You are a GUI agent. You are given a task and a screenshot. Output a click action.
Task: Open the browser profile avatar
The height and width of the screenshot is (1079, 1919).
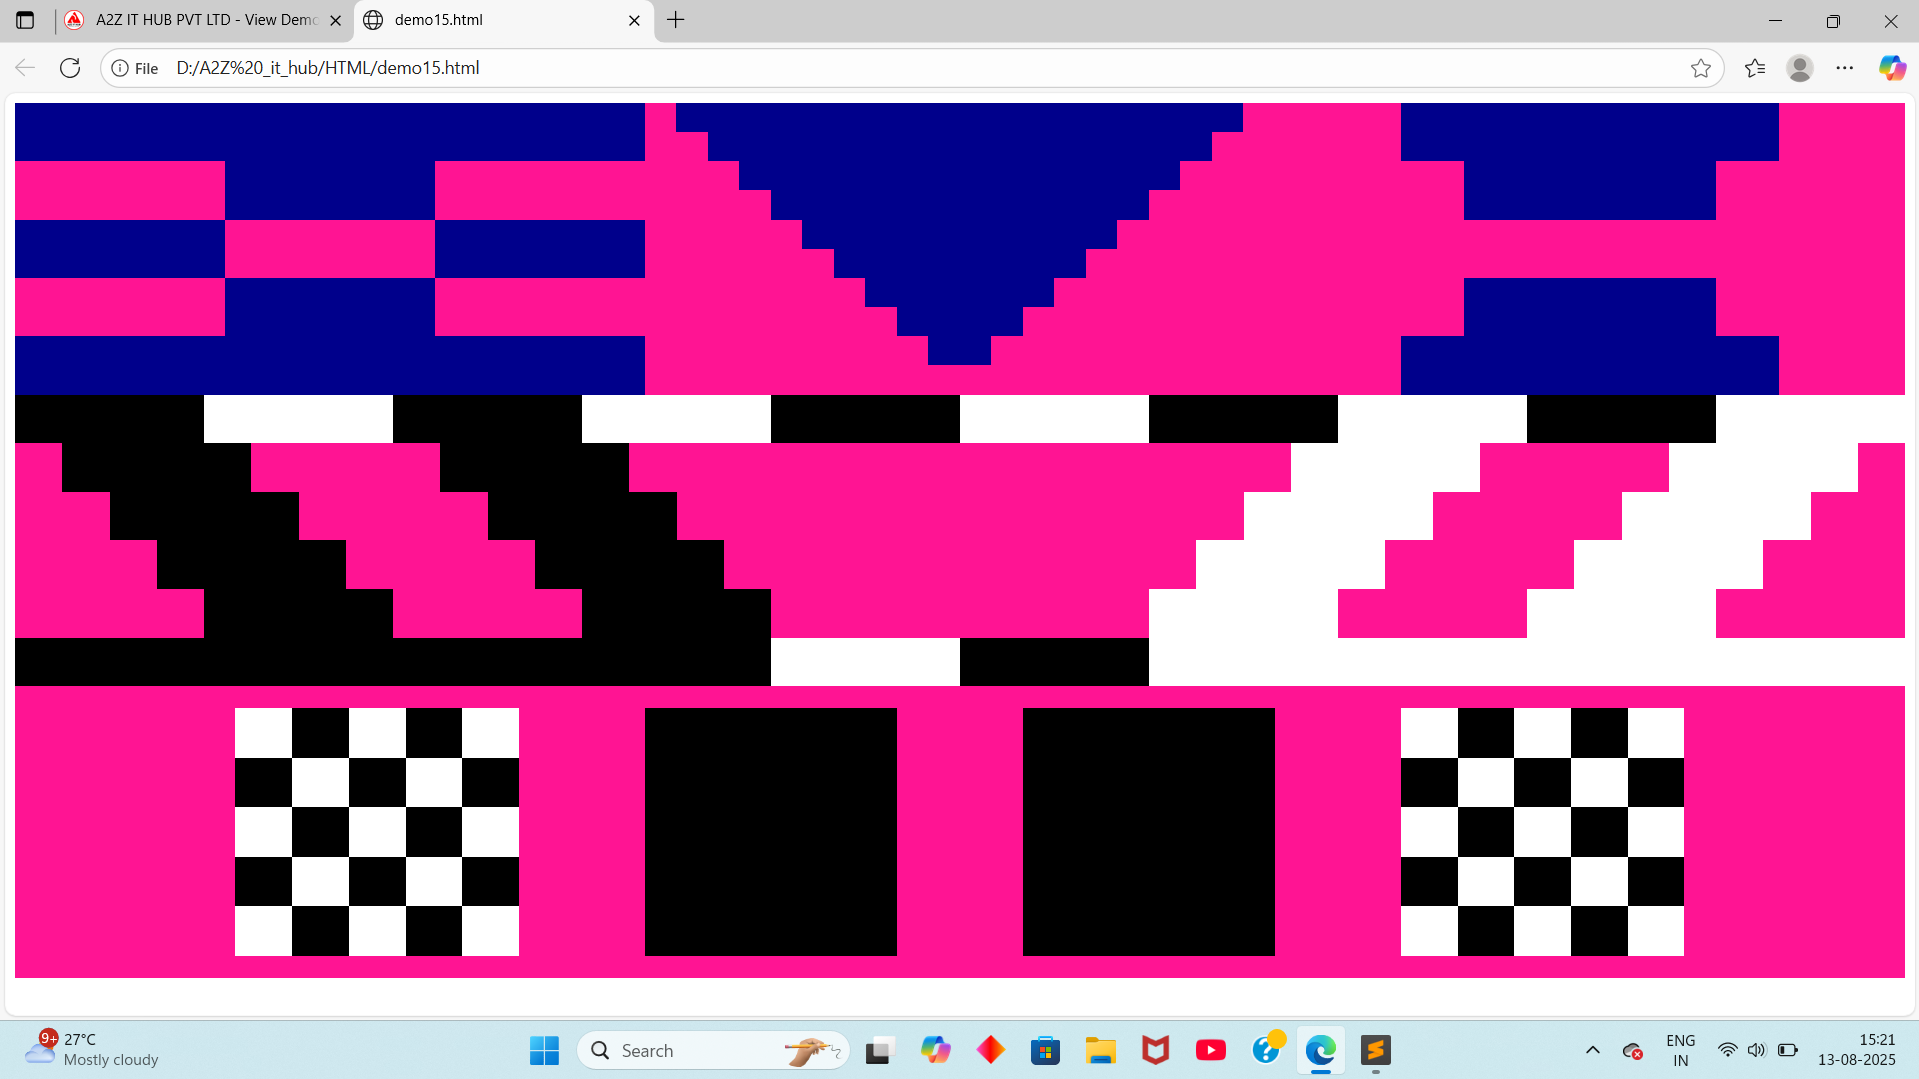point(1799,68)
